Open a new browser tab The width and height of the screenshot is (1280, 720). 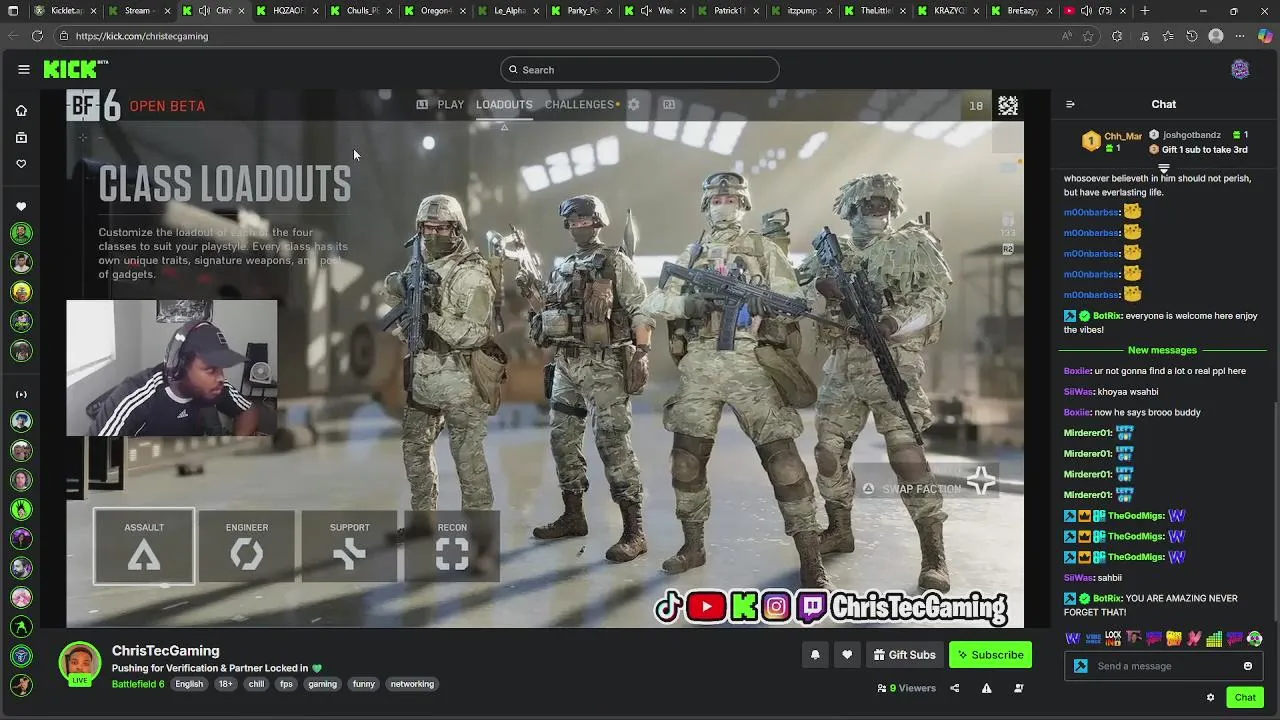(1145, 11)
